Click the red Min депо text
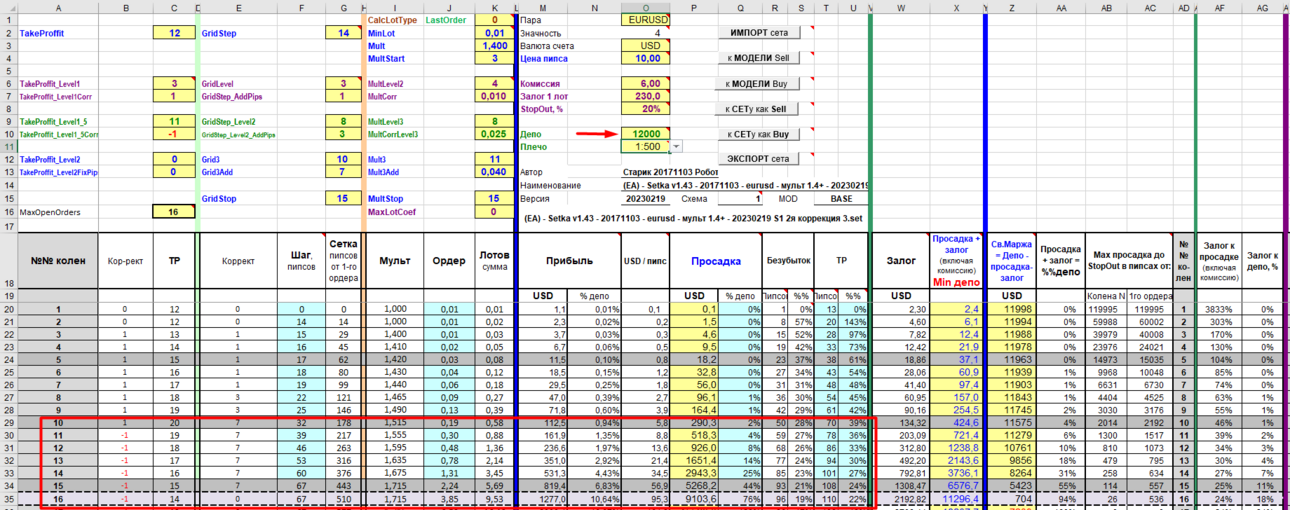Viewport: 1290px width, 510px height. pos(957,284)
